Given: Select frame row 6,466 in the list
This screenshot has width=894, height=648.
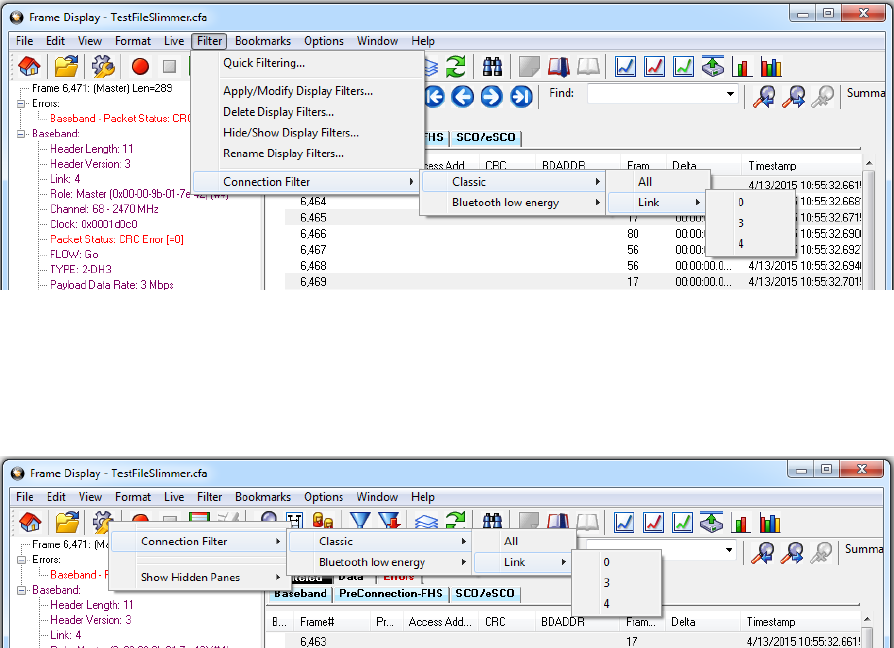Looking at the screenshot, I should (x=313, y=234).
